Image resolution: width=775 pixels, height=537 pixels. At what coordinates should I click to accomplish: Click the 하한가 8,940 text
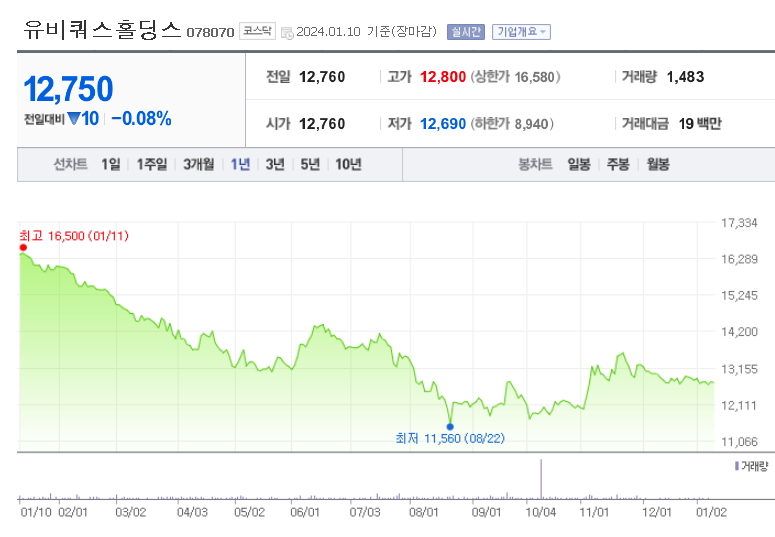pos(512,124)
